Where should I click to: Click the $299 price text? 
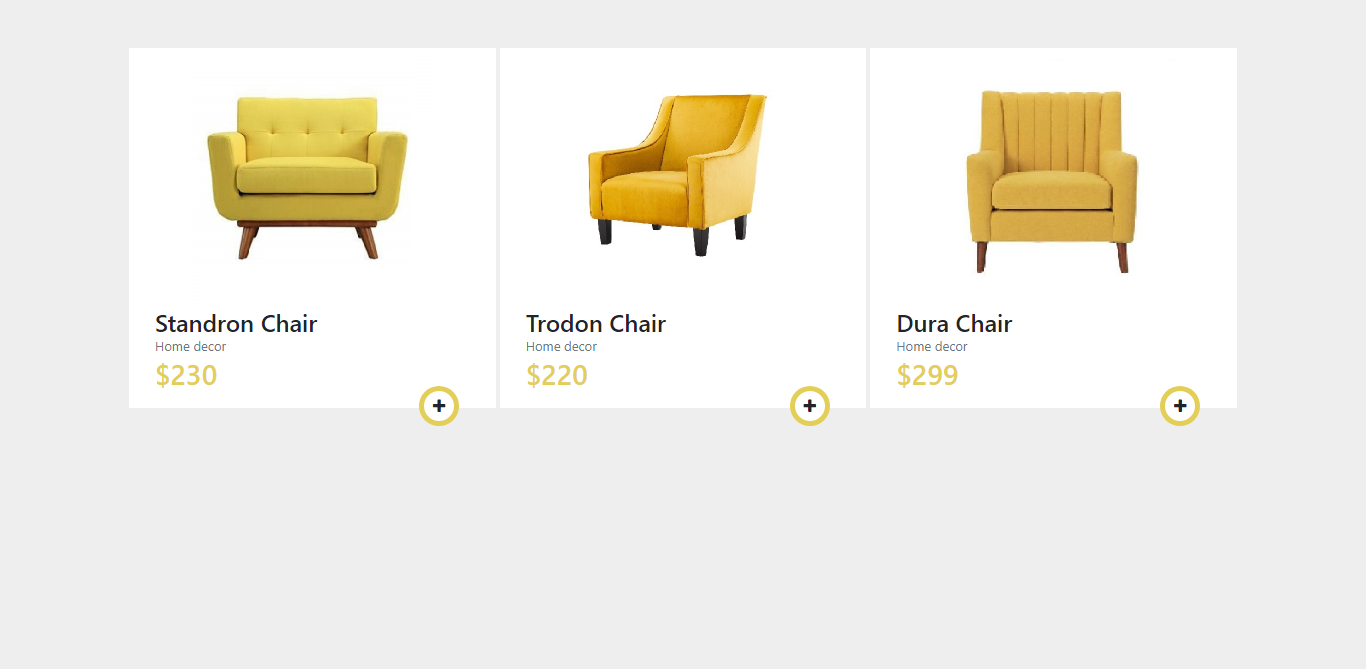927,375
